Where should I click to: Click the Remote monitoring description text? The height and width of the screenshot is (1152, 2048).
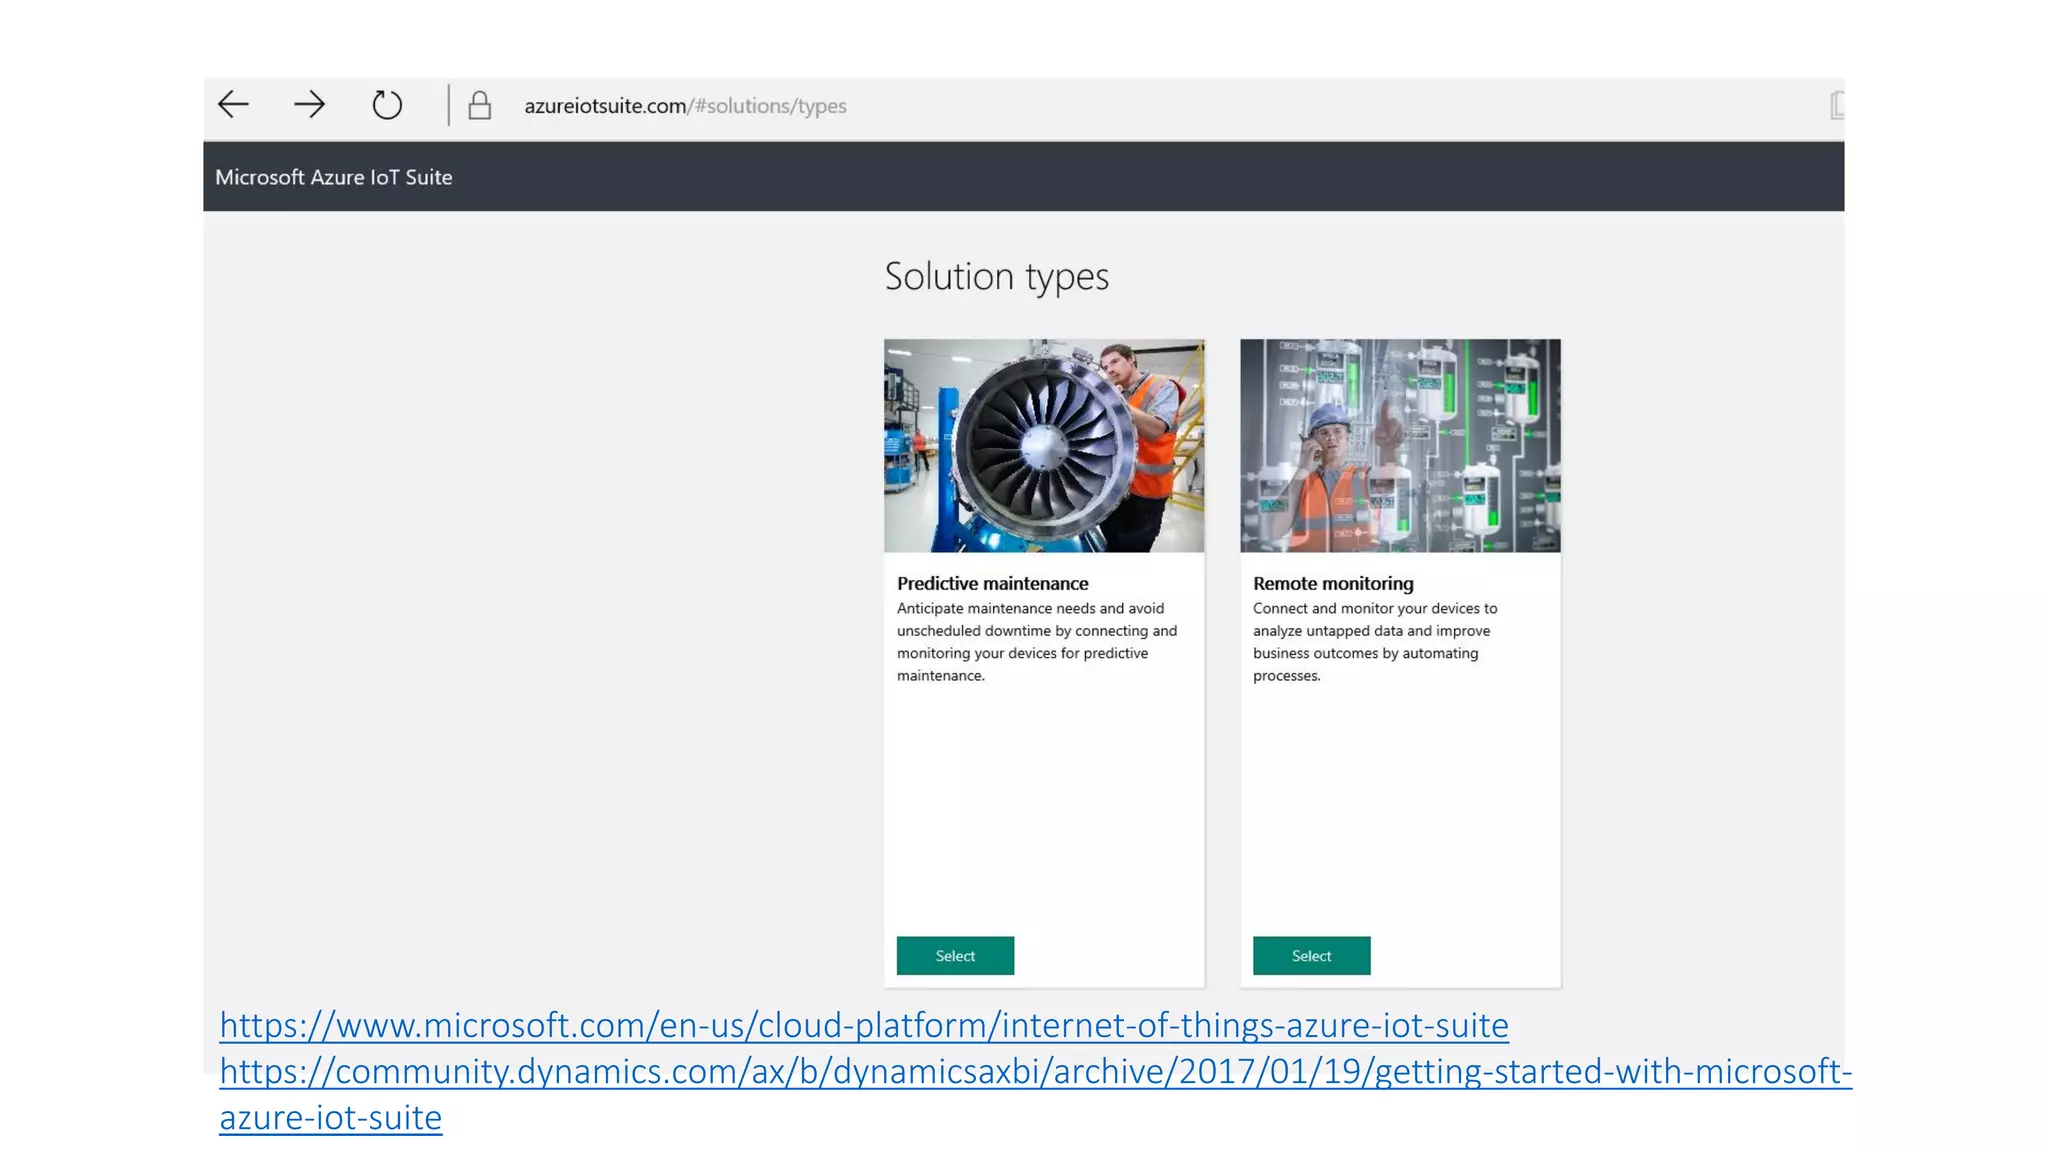(1375, 642)
